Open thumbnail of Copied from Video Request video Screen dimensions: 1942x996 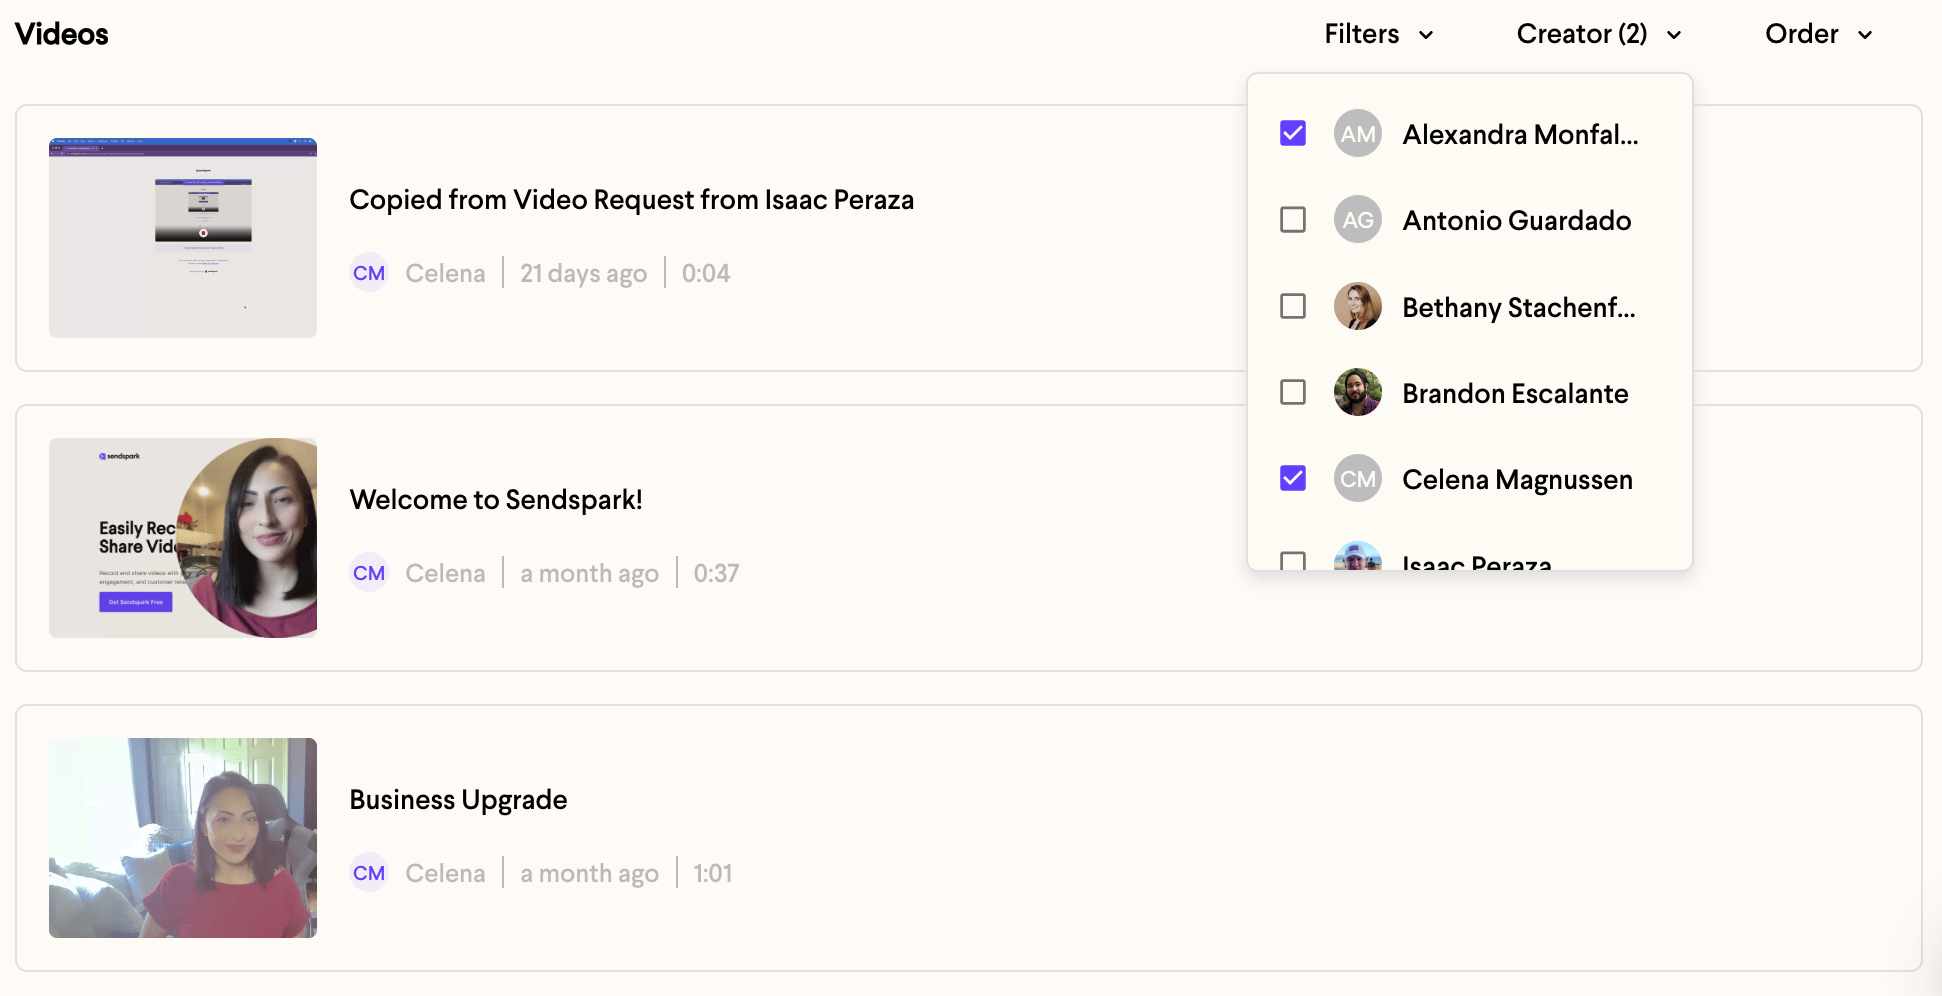(183, 238)
